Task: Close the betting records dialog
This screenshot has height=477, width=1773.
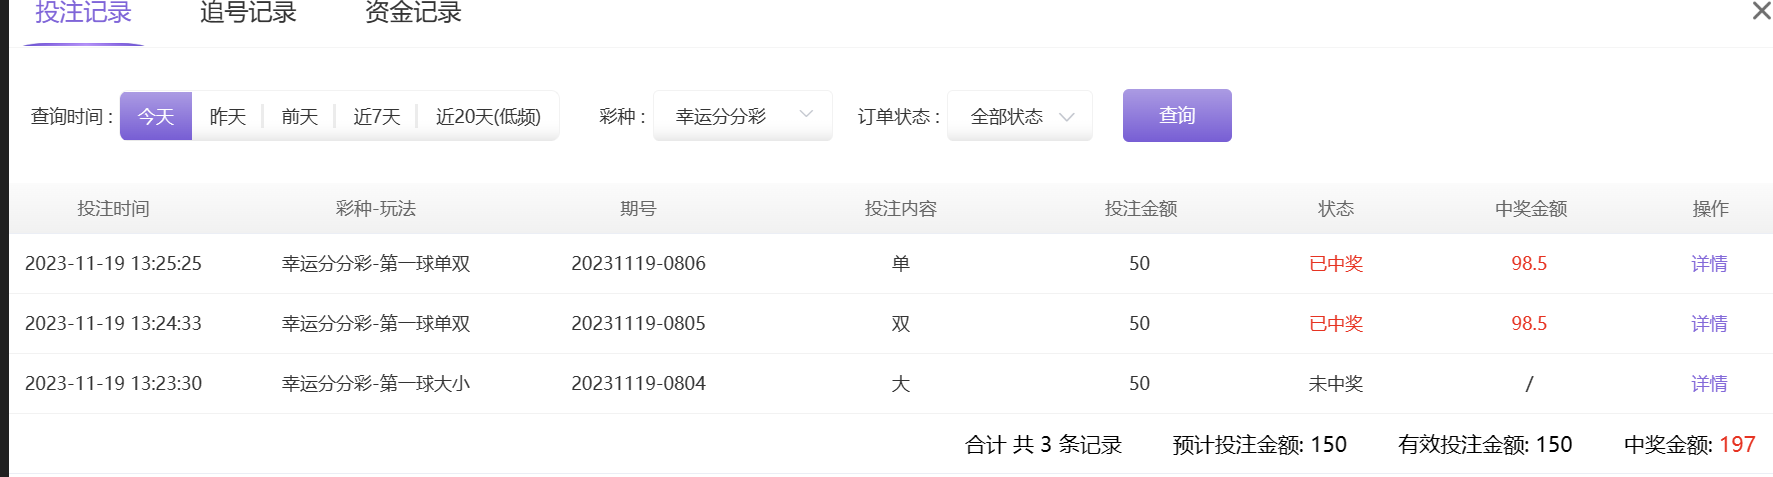Action: point(1761,11)
